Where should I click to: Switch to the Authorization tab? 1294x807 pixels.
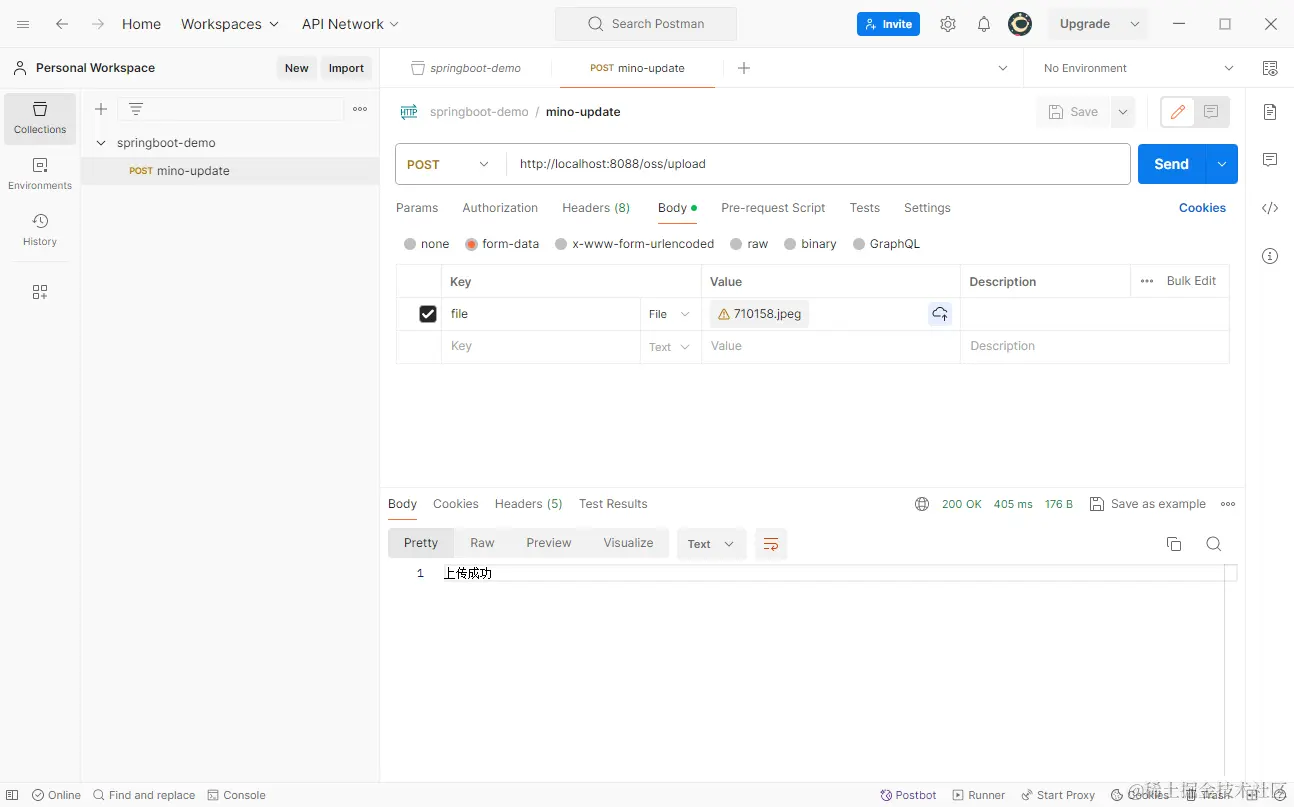(500, 208)
